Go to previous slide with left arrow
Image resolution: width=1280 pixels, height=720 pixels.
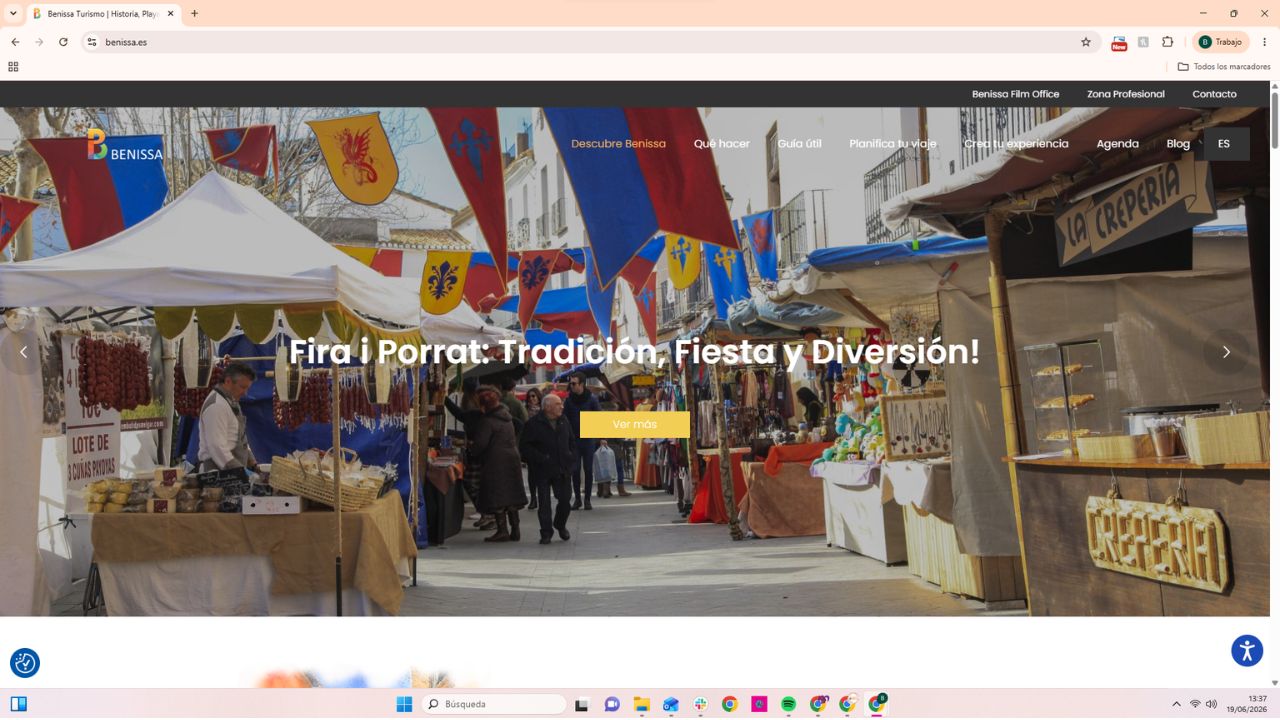[x=23, y=352]
